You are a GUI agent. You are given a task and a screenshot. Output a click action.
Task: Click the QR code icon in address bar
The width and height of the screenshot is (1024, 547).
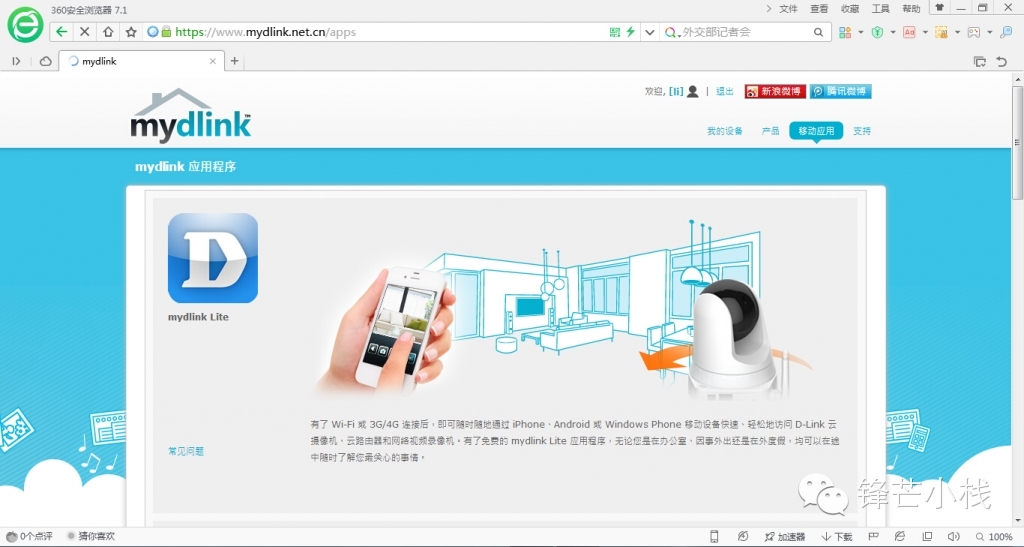[615, 32]
